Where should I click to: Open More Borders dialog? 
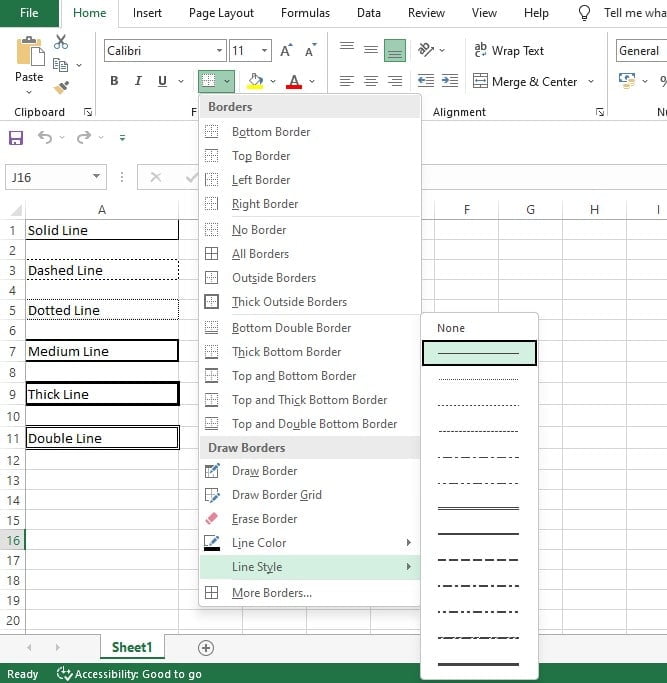click(x=310, y=593)
